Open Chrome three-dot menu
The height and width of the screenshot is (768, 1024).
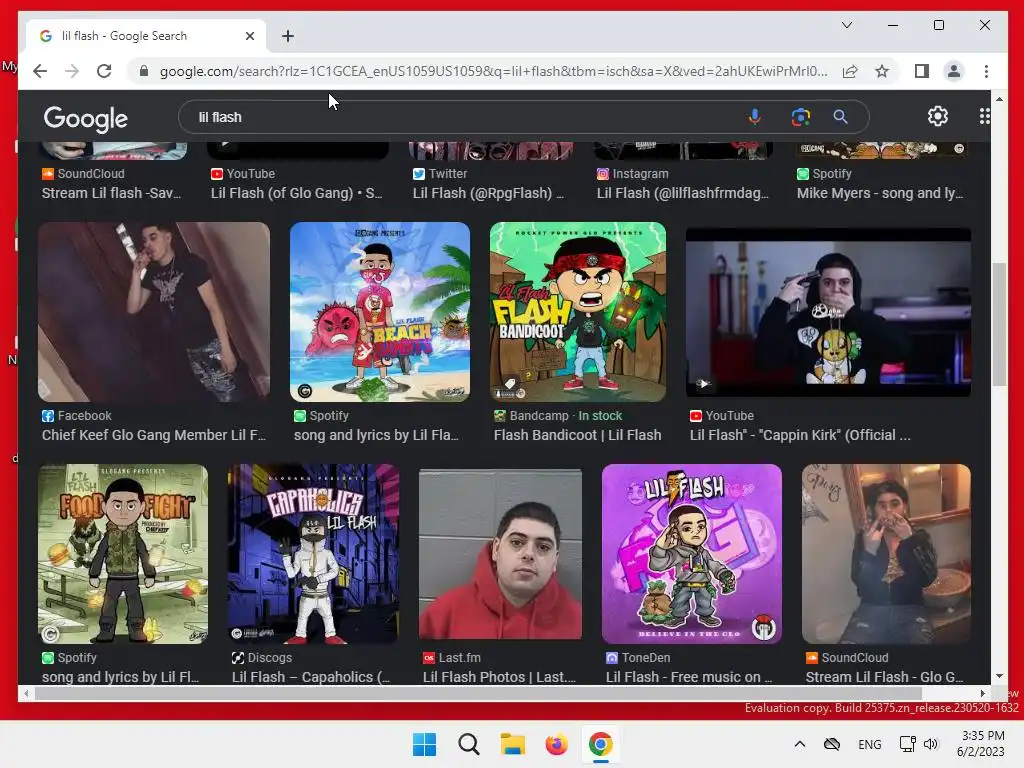(x=986, y=71)
